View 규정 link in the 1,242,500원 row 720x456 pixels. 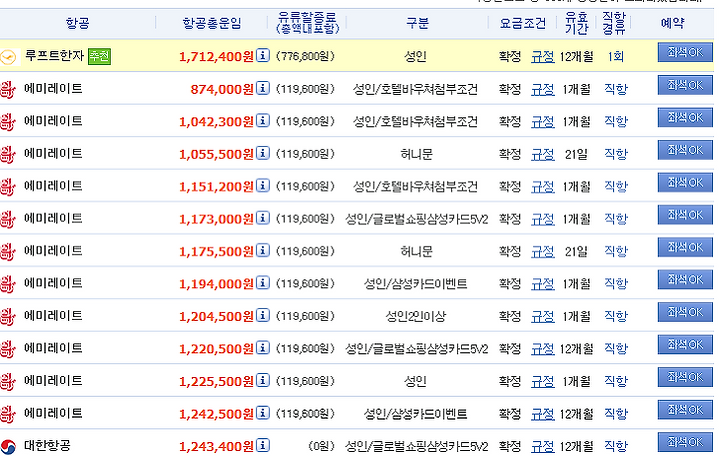[543, 414]
